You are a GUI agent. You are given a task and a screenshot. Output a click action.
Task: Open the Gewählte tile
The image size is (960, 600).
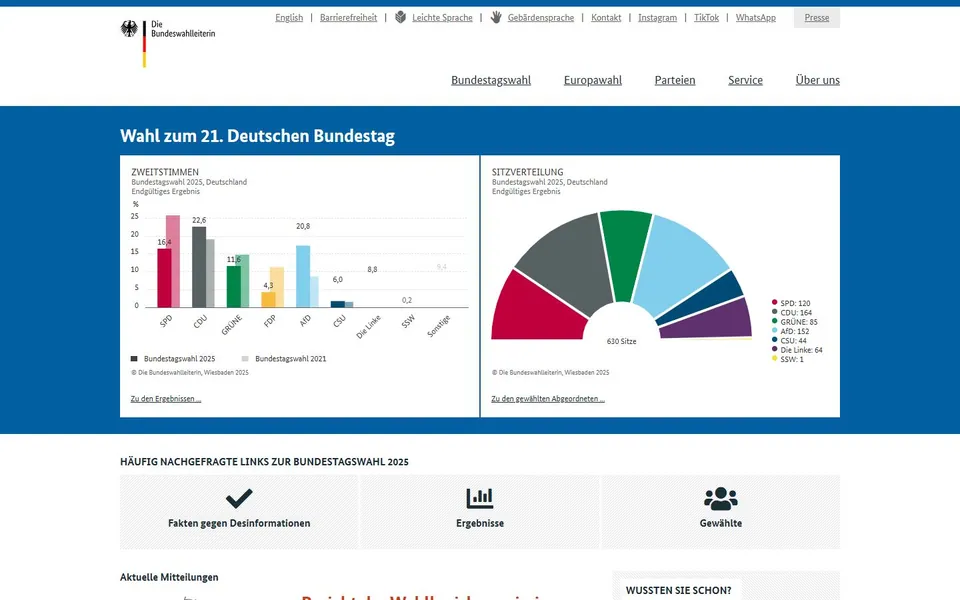click(721, 512)
